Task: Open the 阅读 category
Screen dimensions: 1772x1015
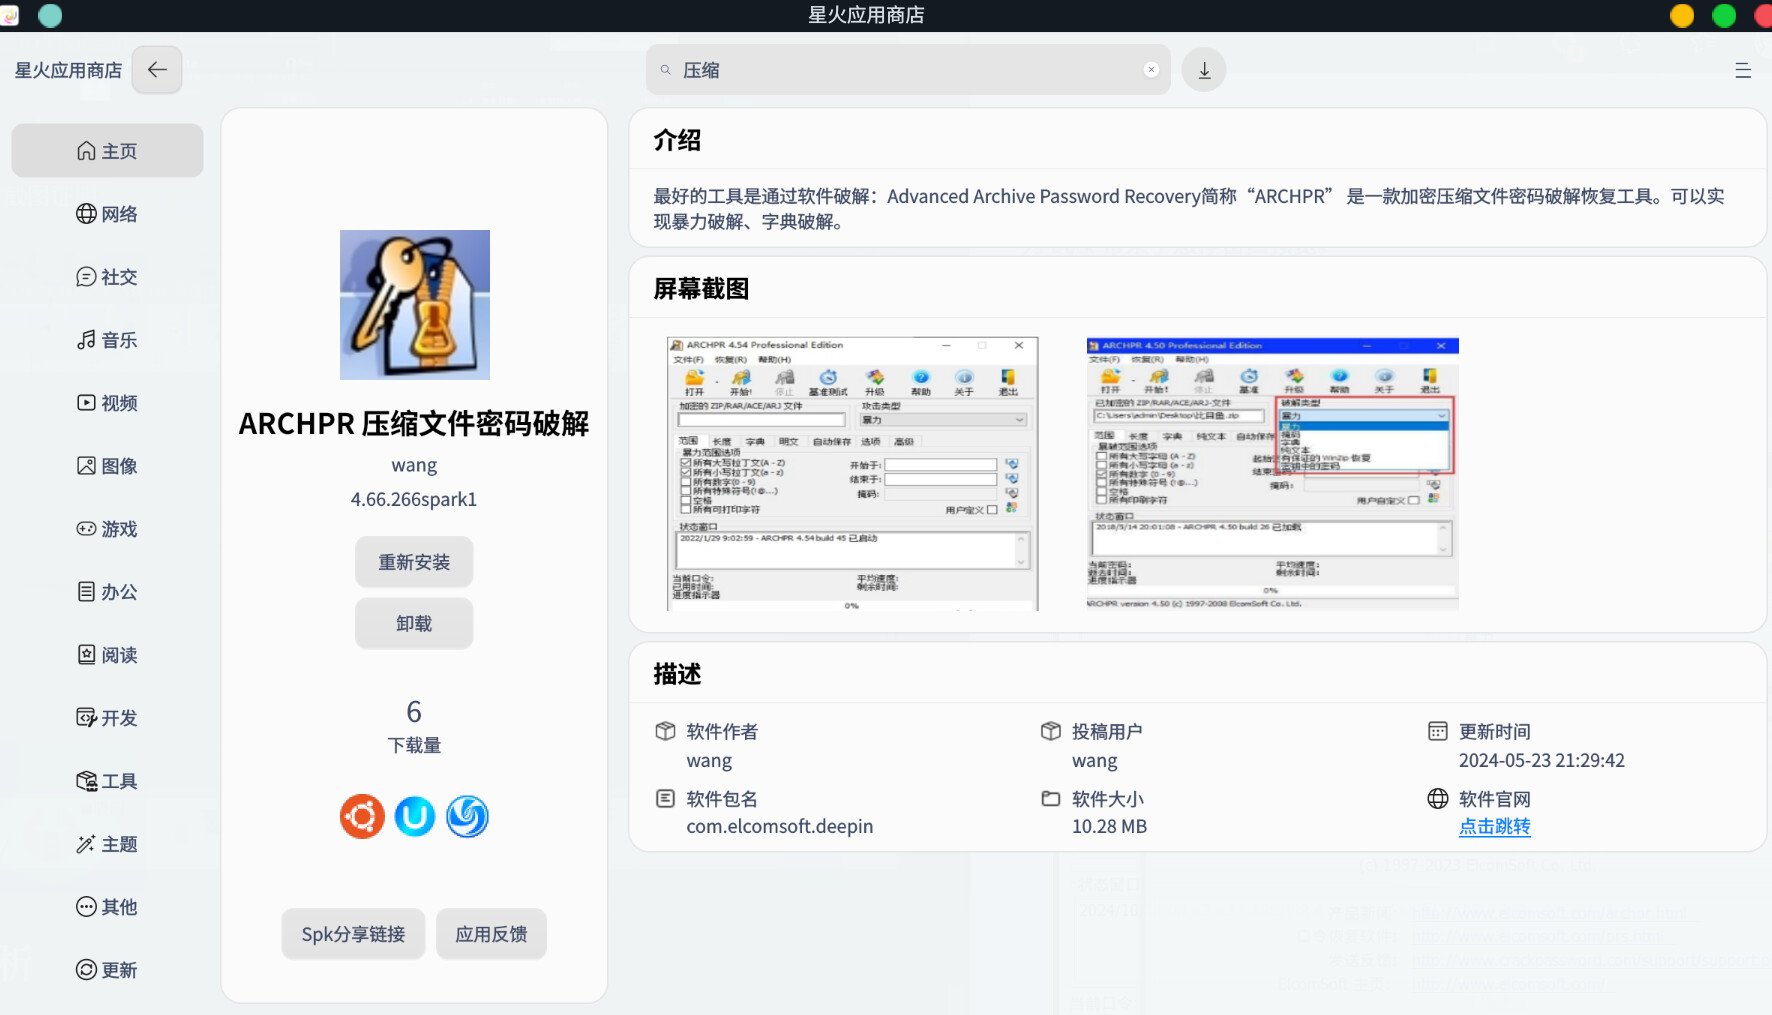Action: click(x=107, y=655)
